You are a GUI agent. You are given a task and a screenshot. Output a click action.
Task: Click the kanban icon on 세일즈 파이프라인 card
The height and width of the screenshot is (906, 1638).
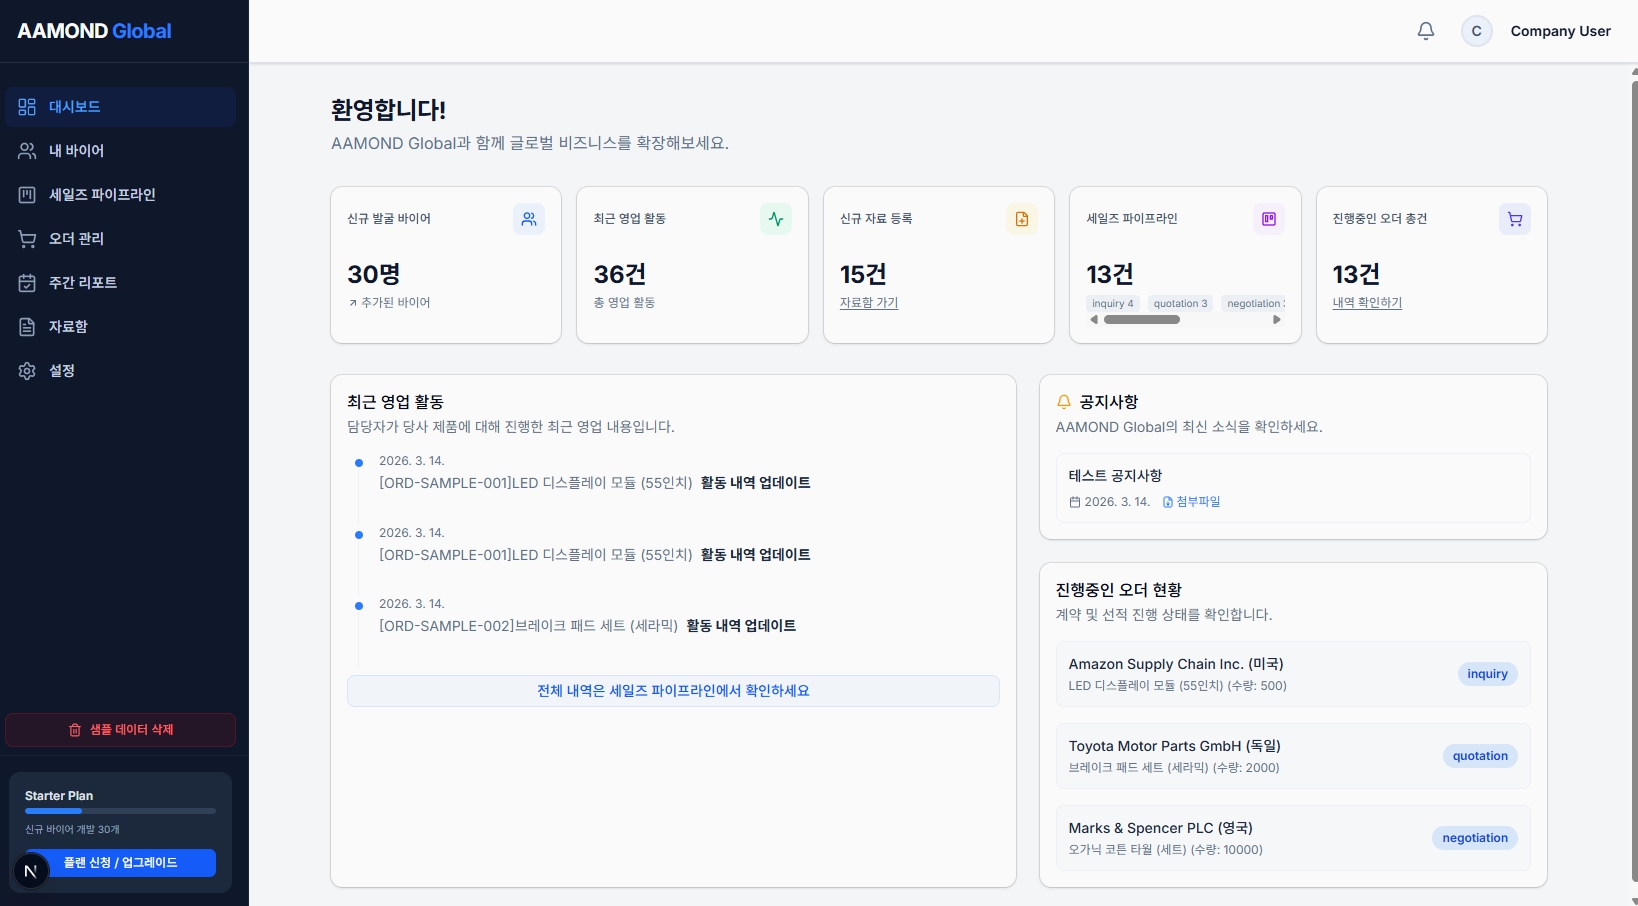[1268, 219]
